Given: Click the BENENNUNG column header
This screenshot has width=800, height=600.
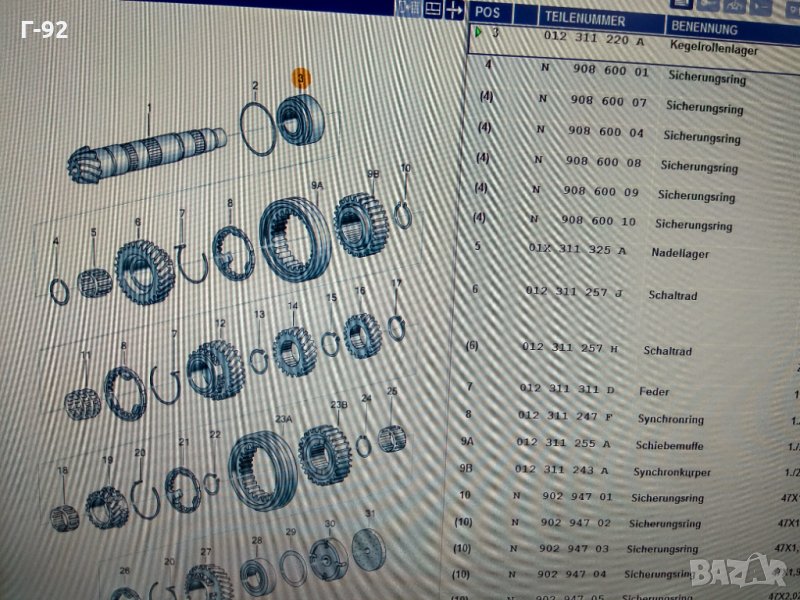Looking at the screenshot, I should tap(706, 26).
